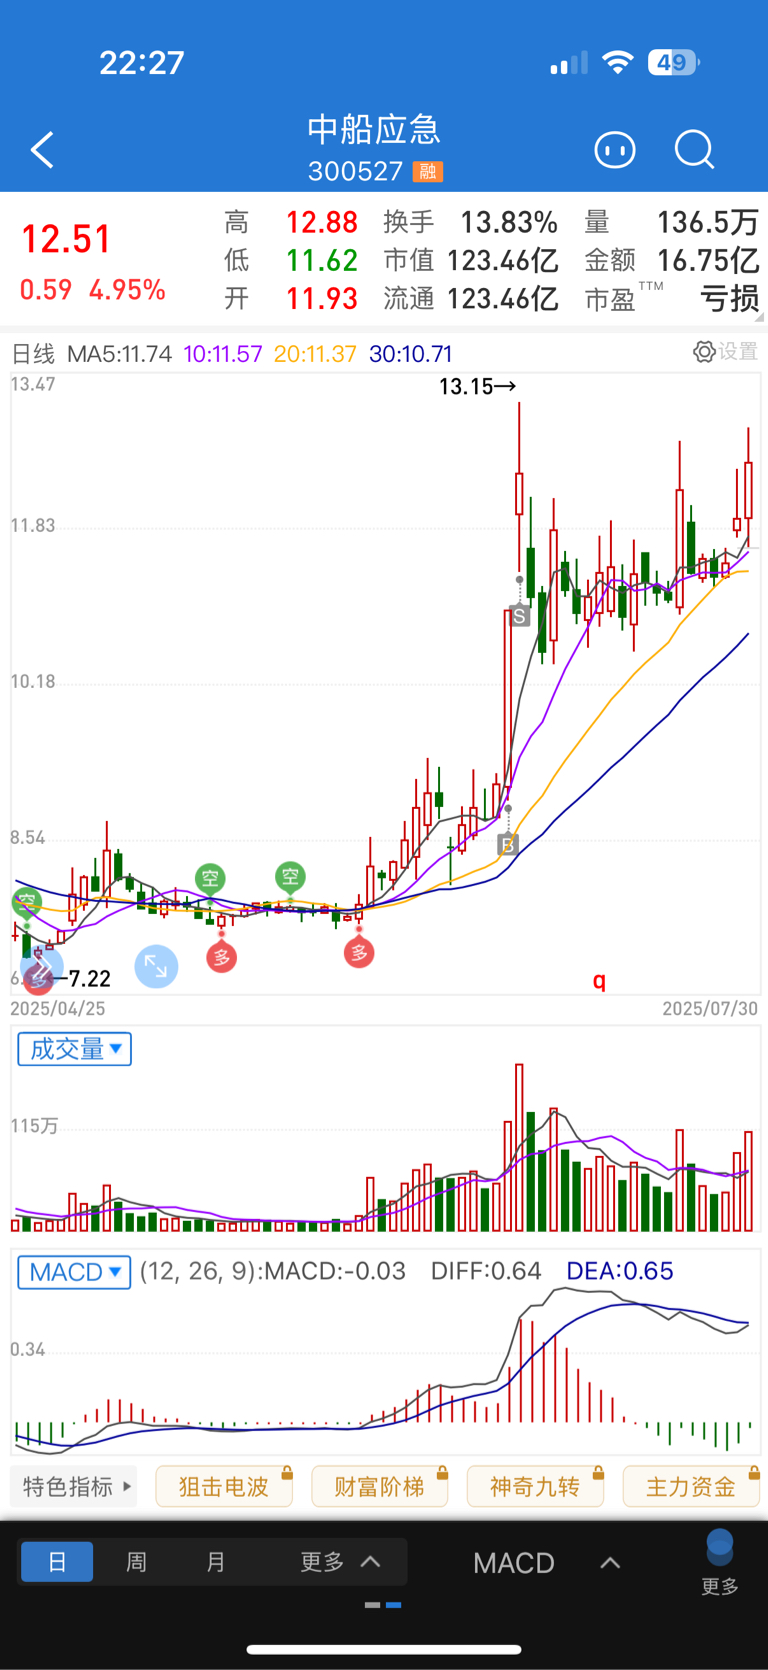Image resolution: width=768 pixels, height=1670 pixels.
Task: Expand the 更多 period options
Action: click(340, 1561)
